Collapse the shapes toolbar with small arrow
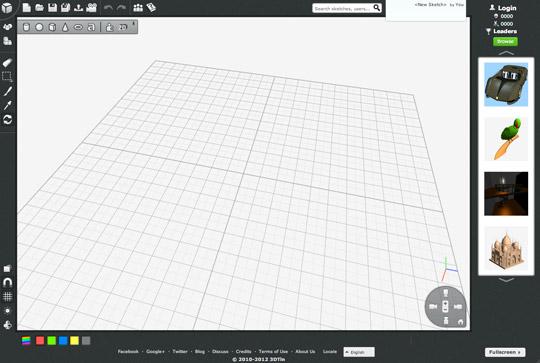The width and height of the screenshot is (540, 363). click(x=134, y=23)
